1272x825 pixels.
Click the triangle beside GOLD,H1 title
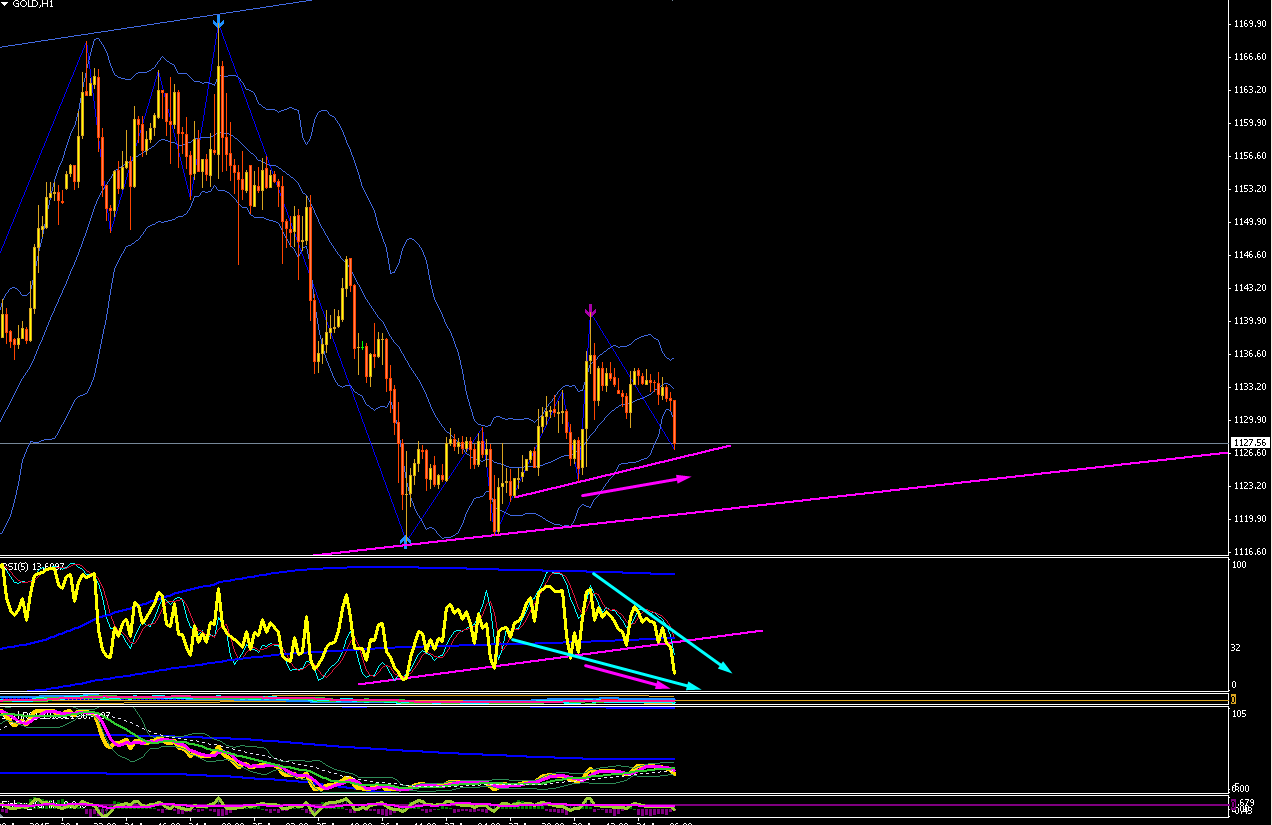5,5
